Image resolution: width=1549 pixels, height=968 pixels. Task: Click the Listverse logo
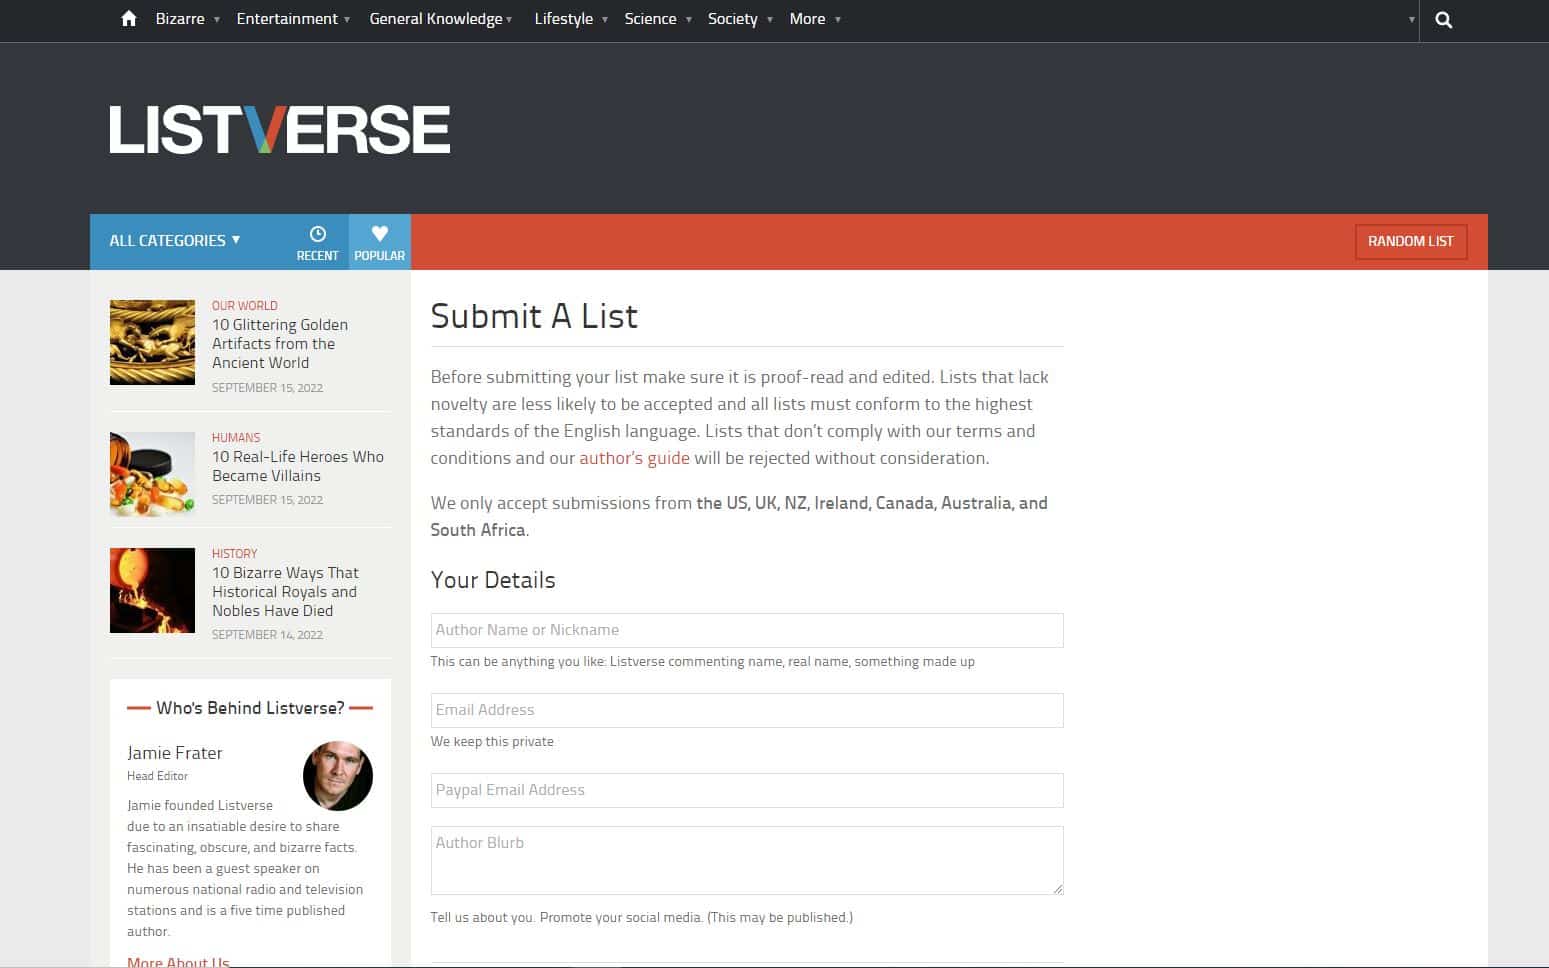click(280, 130)
